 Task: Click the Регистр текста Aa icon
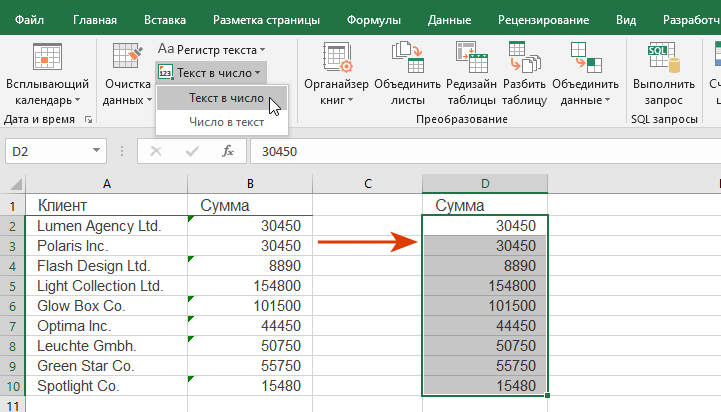click(x=166, y=49)
